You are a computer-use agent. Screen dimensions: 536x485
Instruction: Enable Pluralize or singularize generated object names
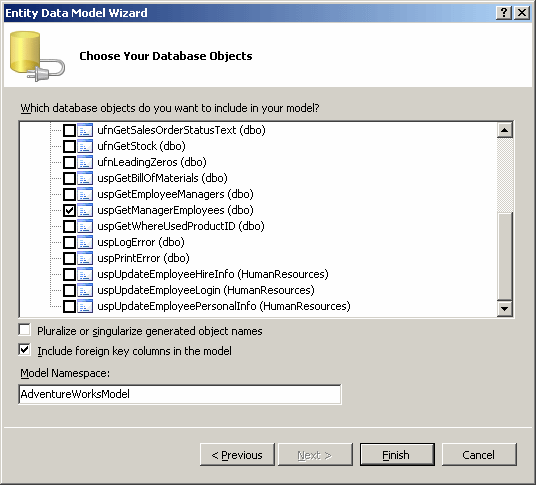click(x=25, y=330)
